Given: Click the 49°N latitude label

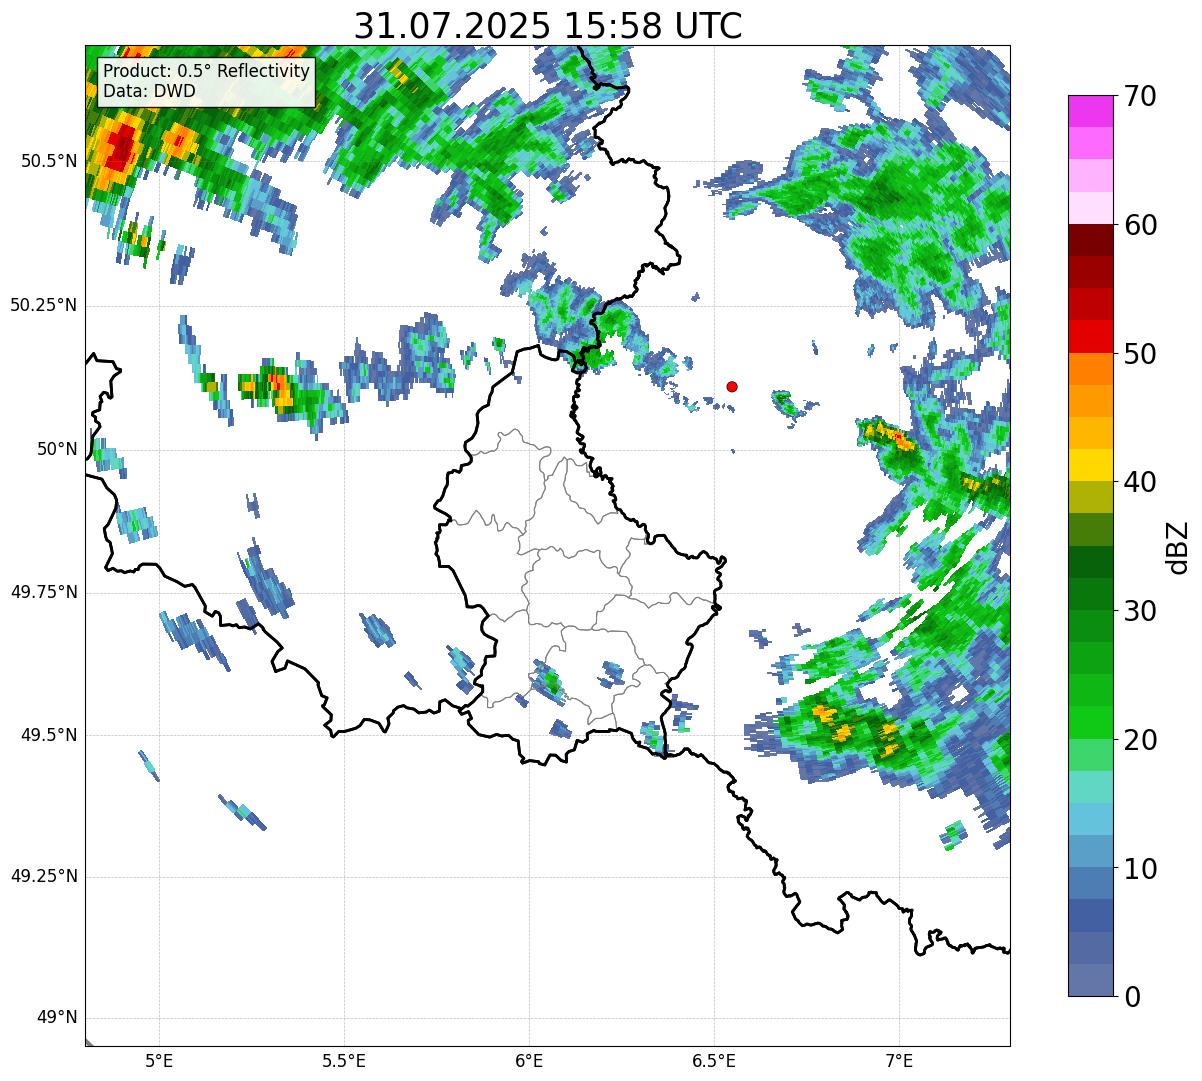Looking at the screenshot, I should coord(57,1018).
